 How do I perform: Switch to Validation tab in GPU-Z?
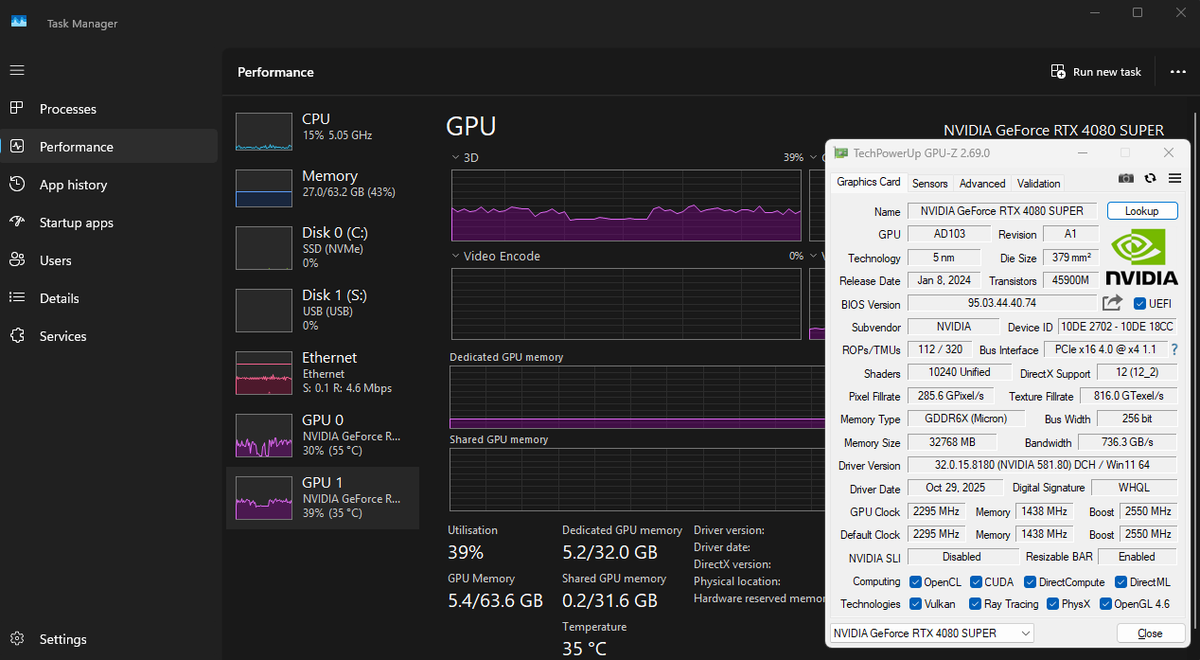pyautogui.click(x=1038, y=183)
